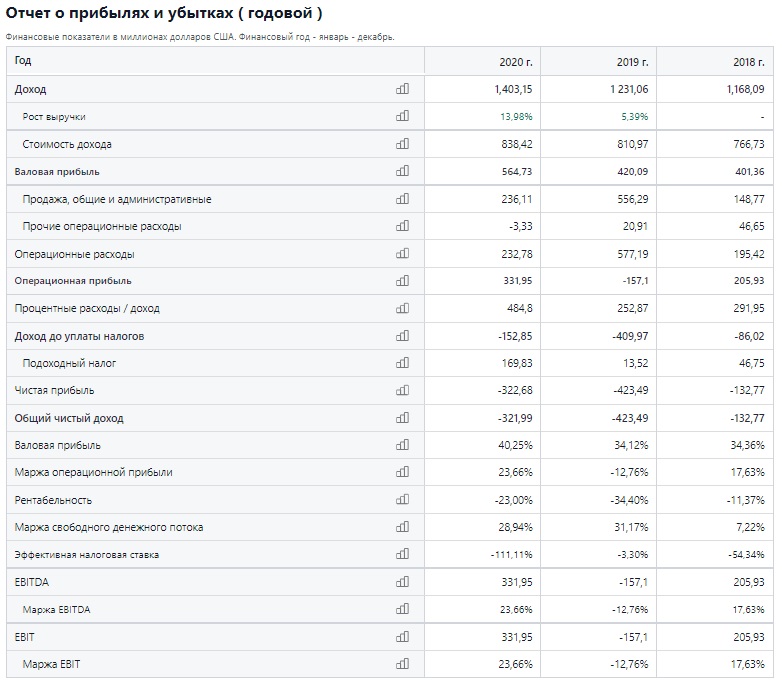Show chart for Продажа, общие и административные
The width and height of the screenshot is (782, 681).
click(402, 199)
